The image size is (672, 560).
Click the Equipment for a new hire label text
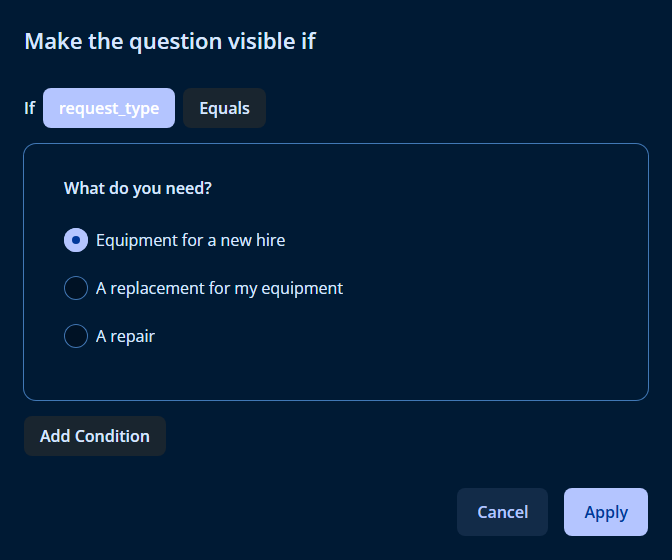190,240
